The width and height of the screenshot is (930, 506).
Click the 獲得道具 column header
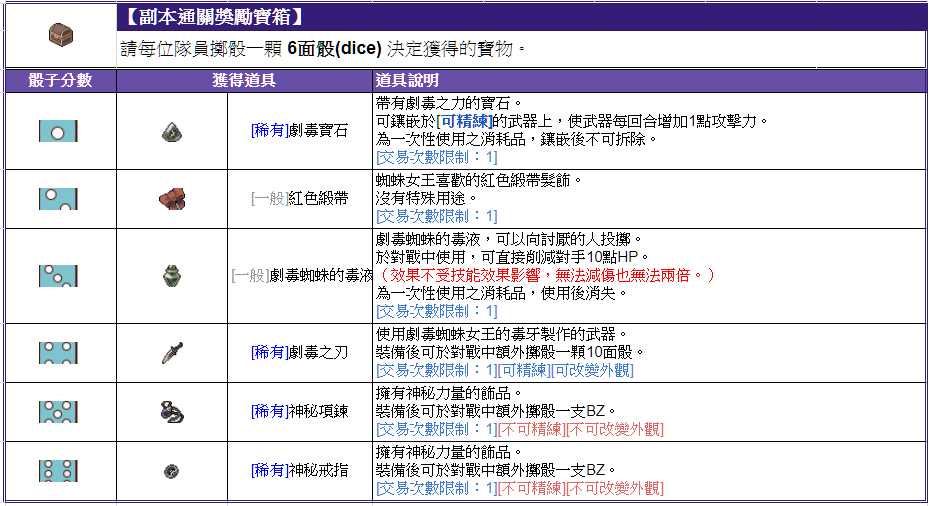pos(244,80)
